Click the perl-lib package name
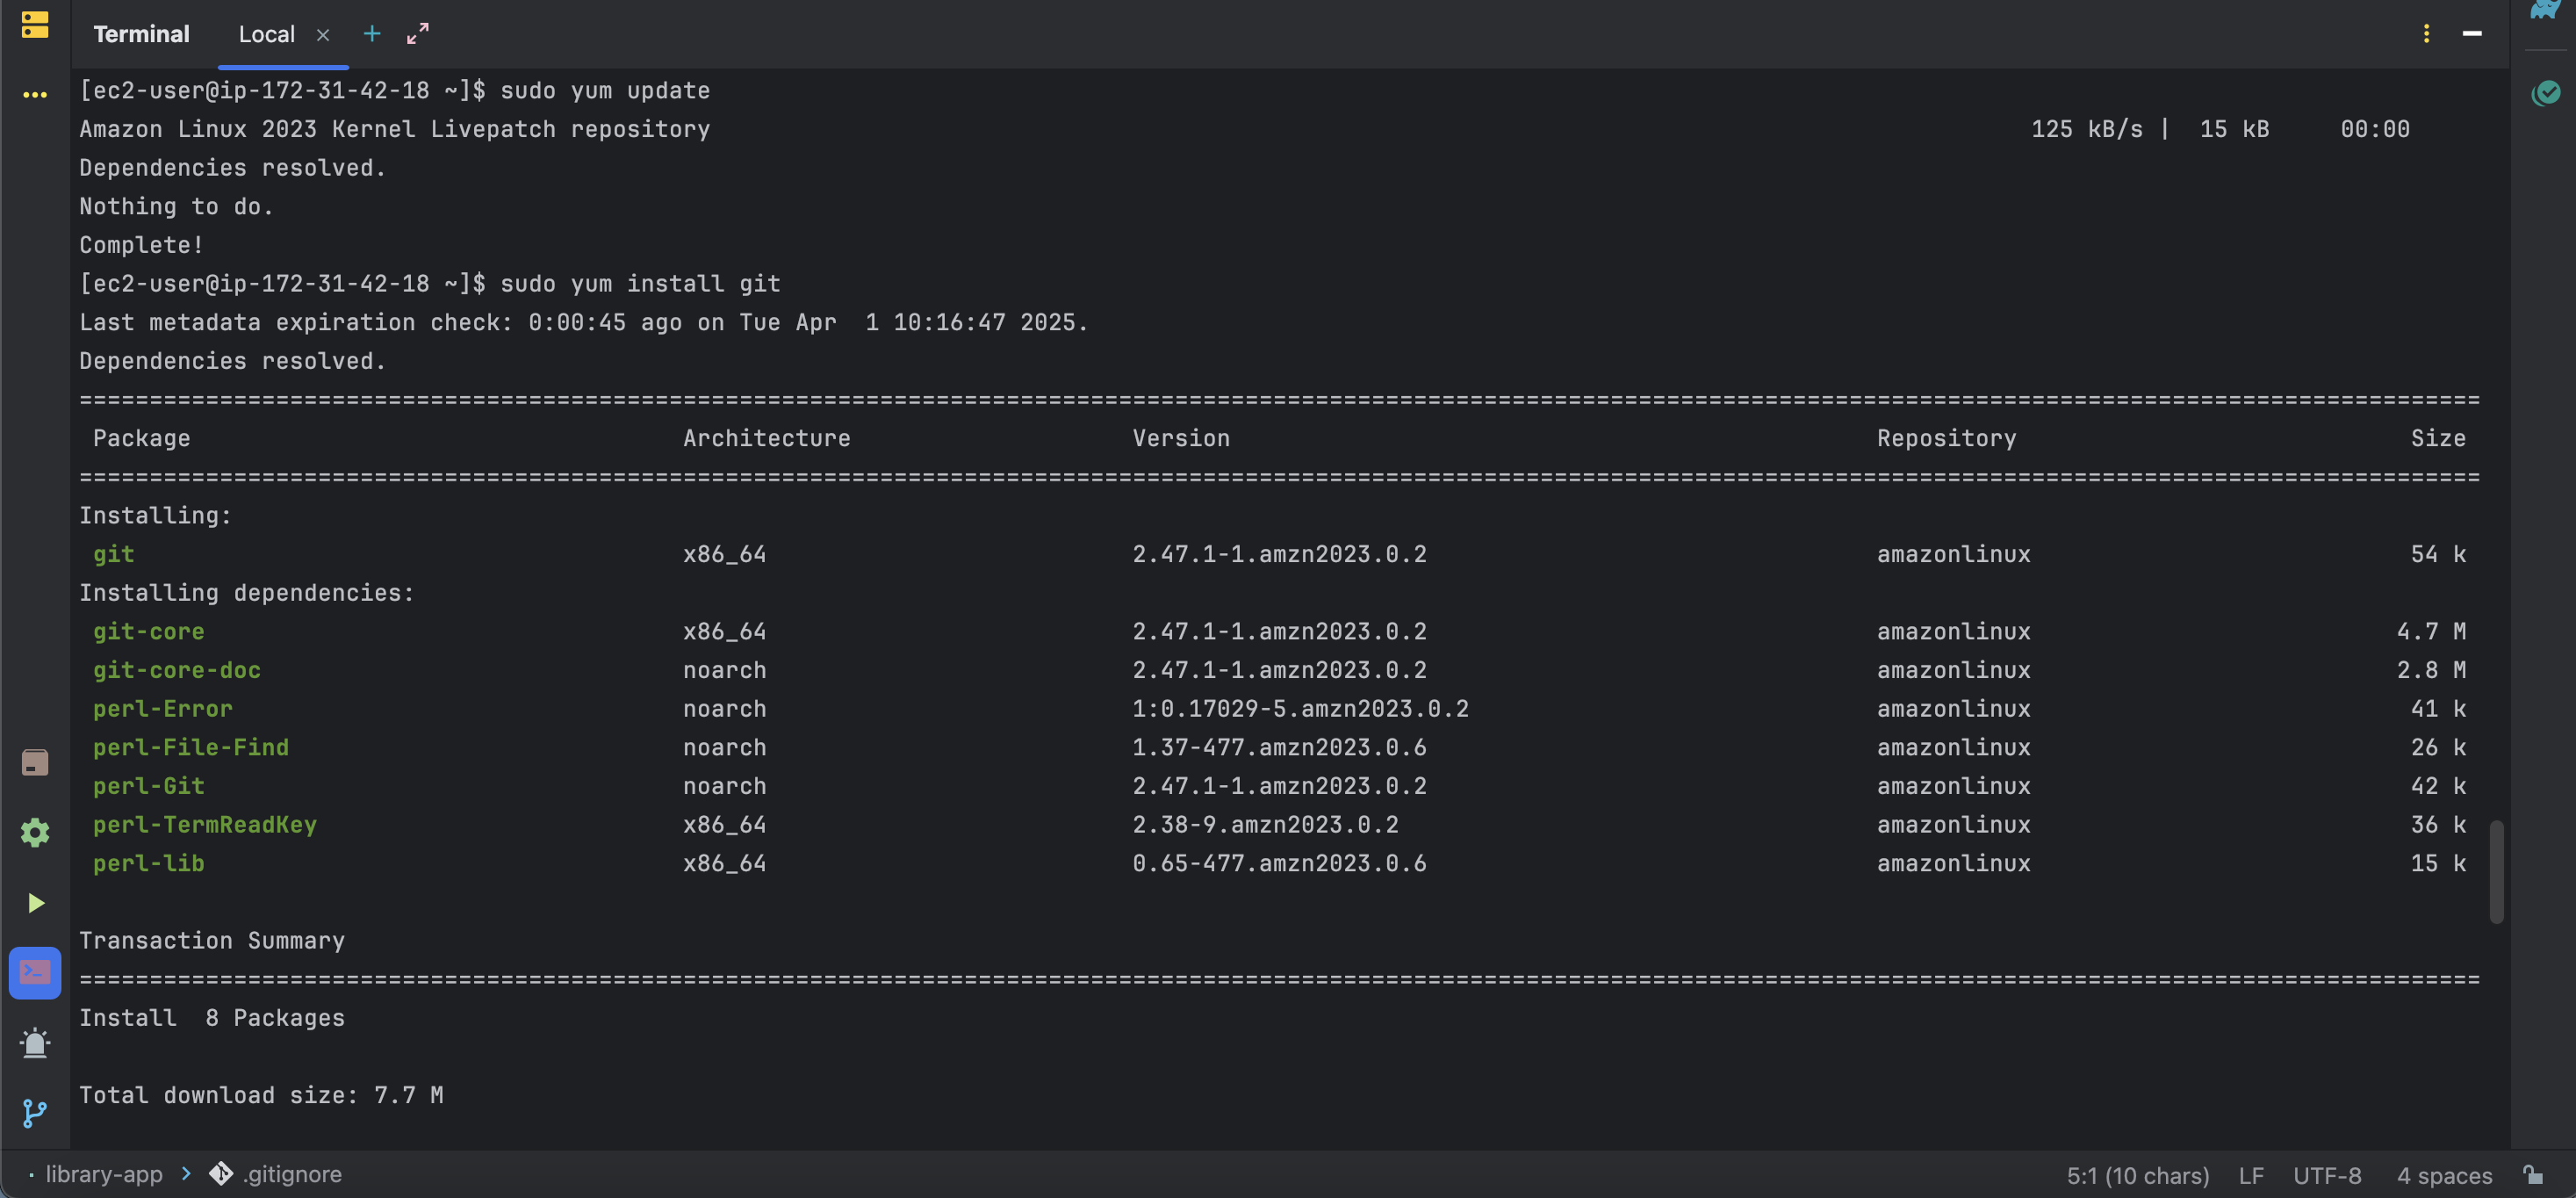 [149, 863]
